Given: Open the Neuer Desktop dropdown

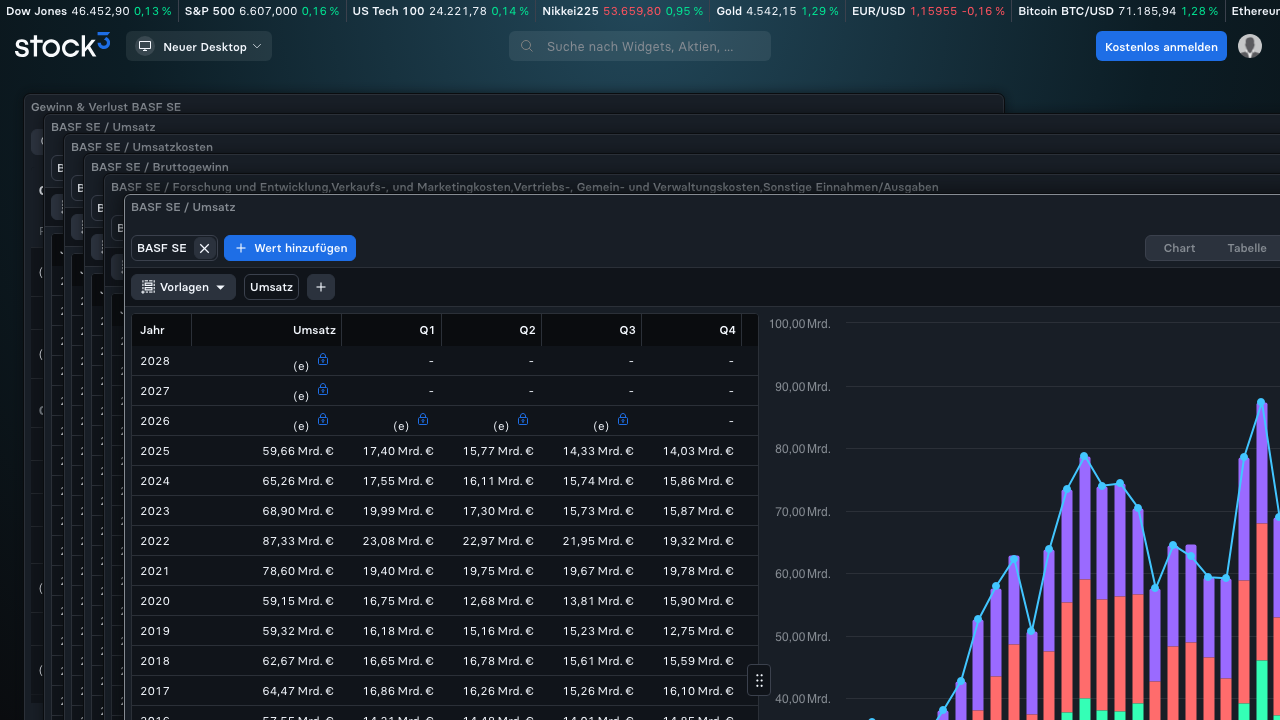Looking at the screenshot, I should point(199,47).
